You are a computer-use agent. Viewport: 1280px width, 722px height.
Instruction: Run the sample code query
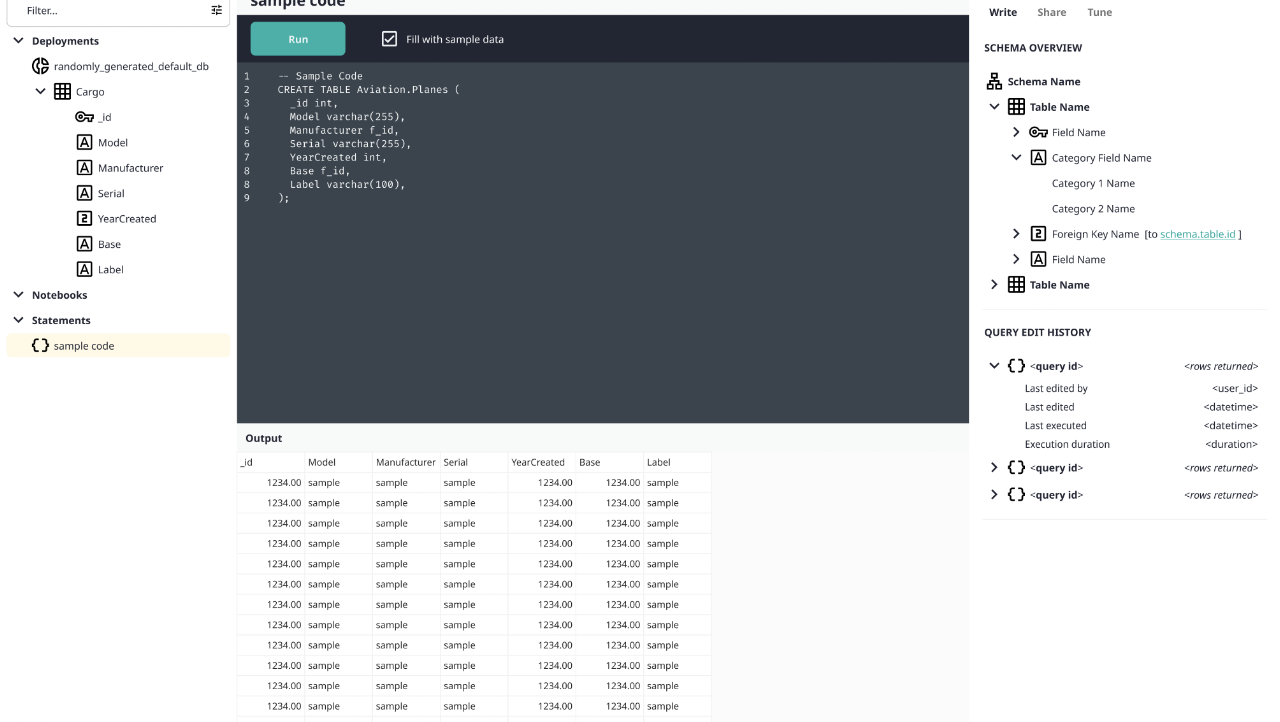[x=298, y=39]
